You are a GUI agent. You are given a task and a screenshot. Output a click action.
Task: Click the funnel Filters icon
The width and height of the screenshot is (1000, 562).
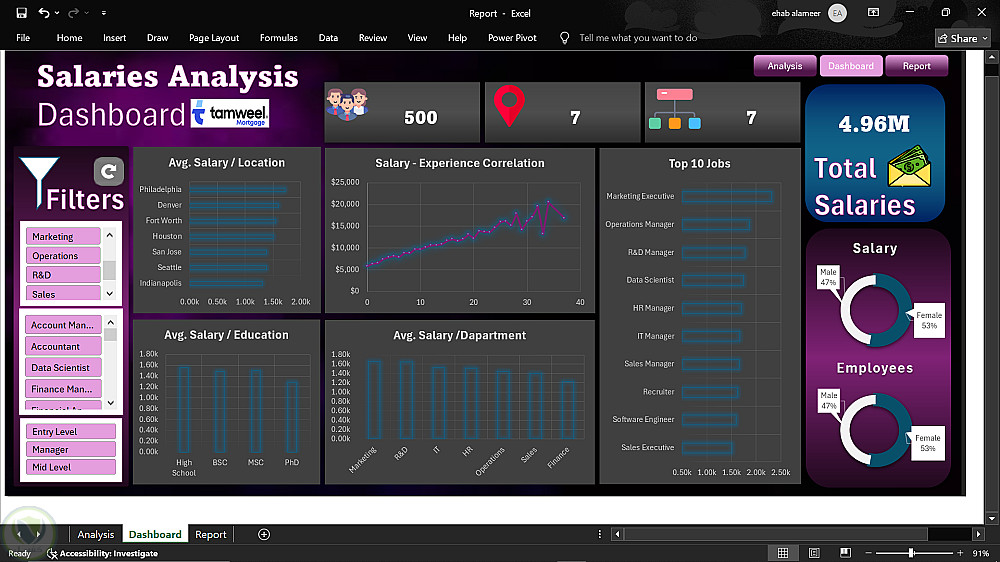[x=39, y=181]
